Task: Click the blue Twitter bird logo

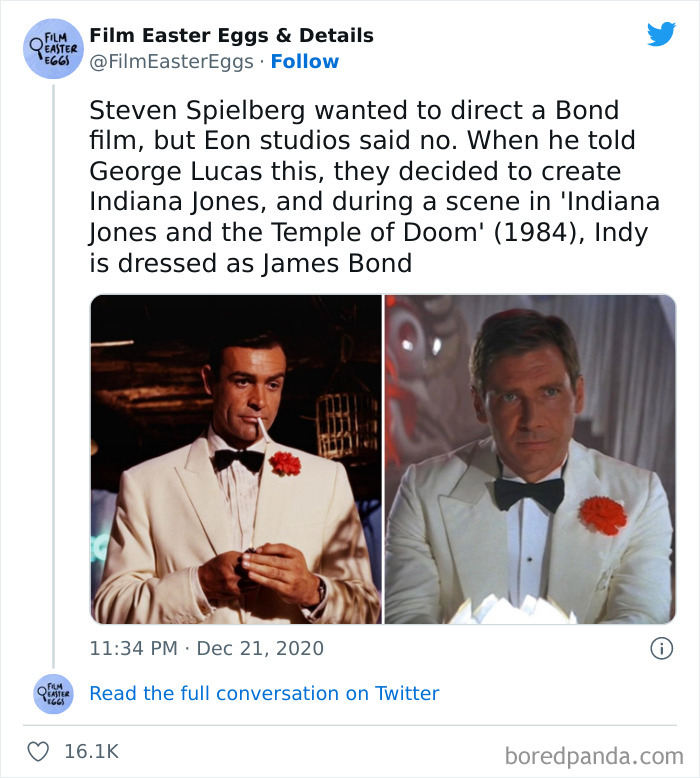Action: 661,34
